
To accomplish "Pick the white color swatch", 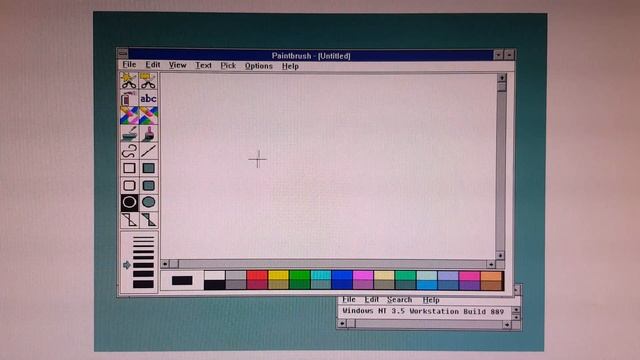I will coord(214,276).
